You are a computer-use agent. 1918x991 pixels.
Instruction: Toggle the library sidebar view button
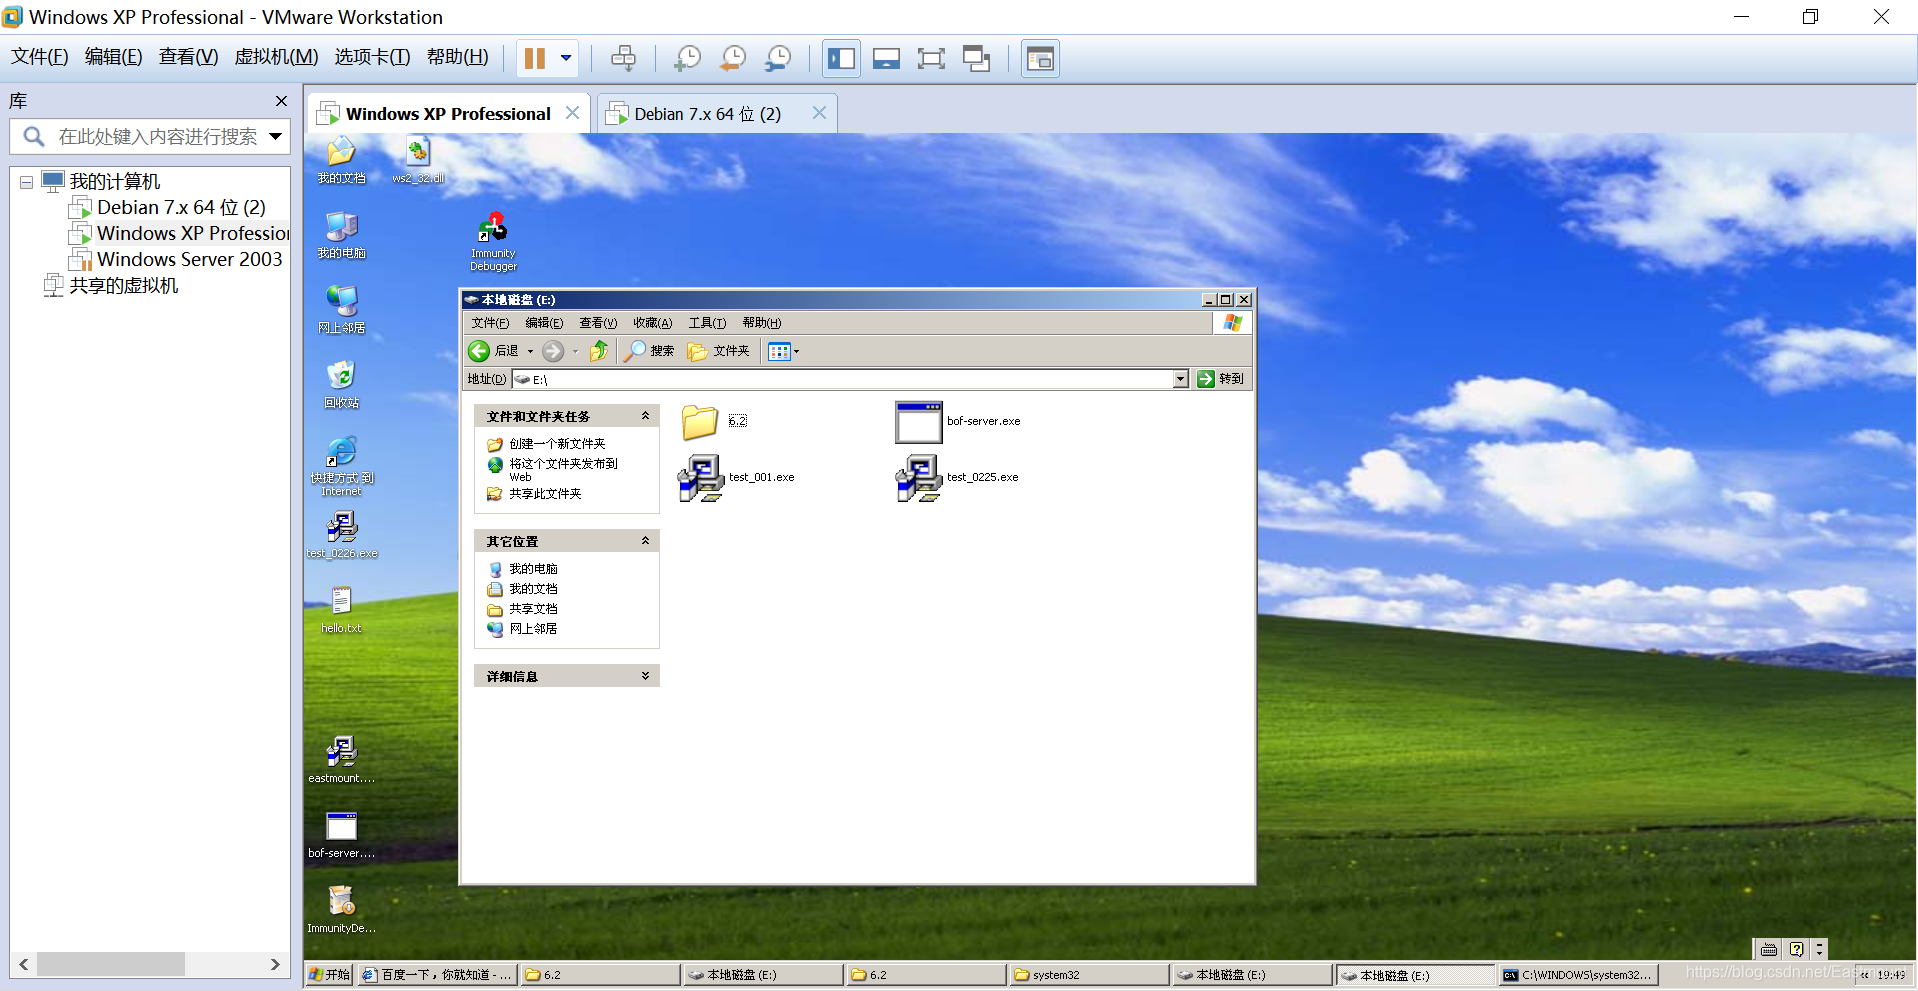(x=841, y=58)
